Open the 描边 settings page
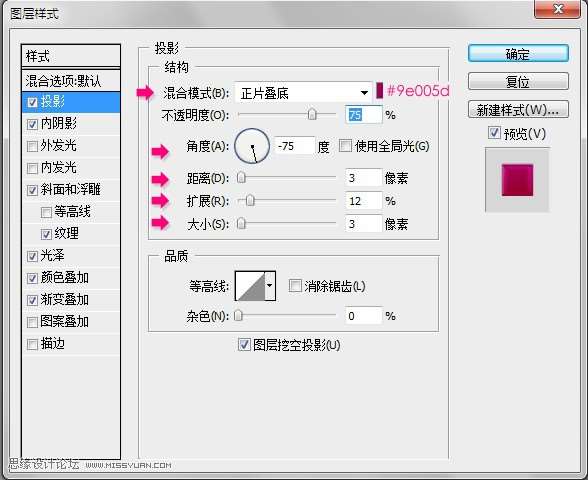The height and width of the screenshot is (480, 588). click(52, 344)
